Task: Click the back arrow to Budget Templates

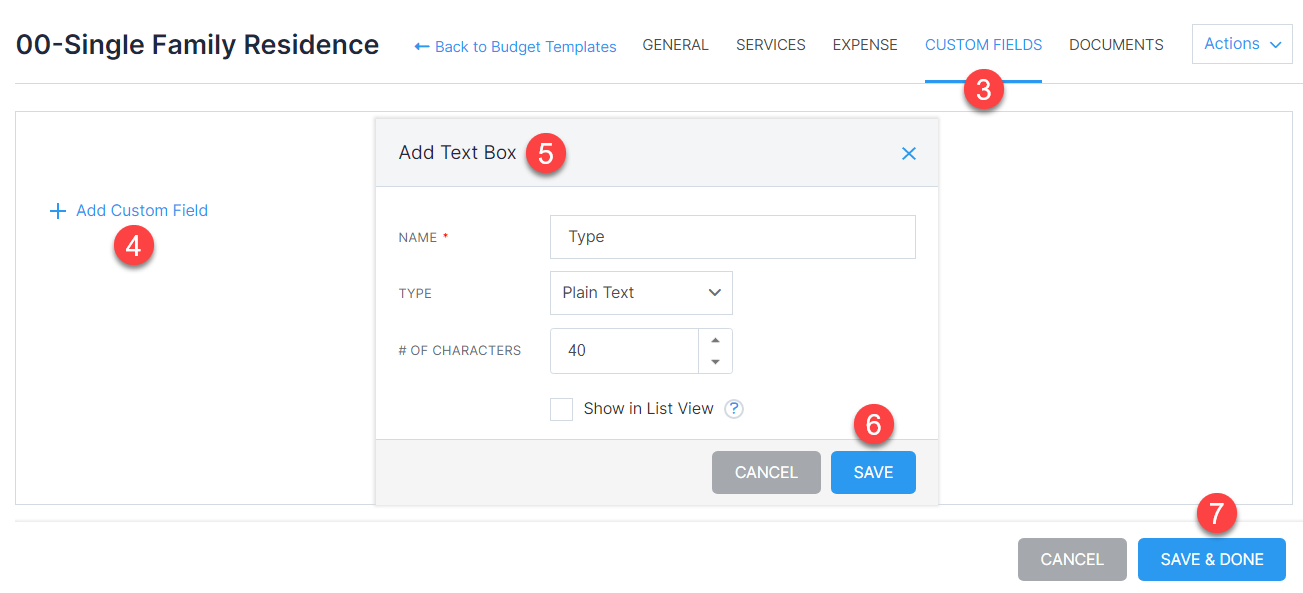Action: click(422, 46)
